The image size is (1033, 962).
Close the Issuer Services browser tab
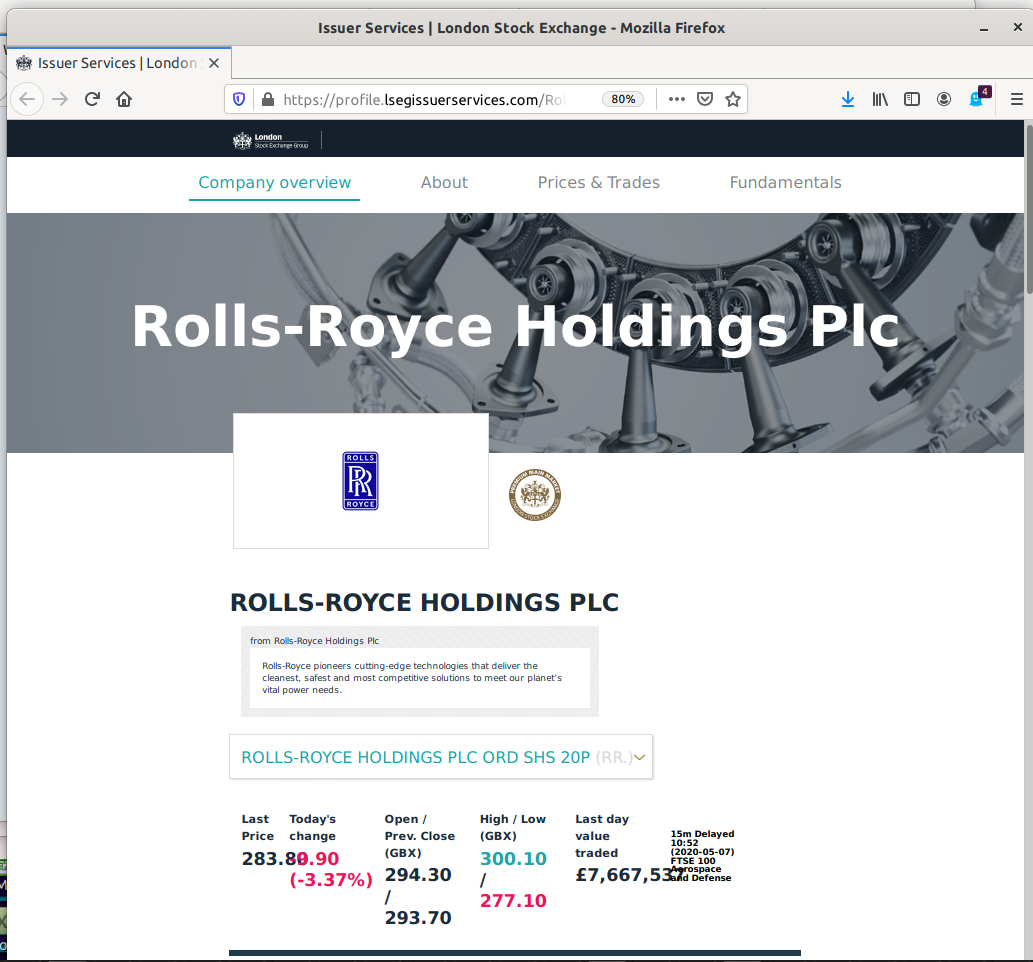pyautogui.click(x=213, y=63)
